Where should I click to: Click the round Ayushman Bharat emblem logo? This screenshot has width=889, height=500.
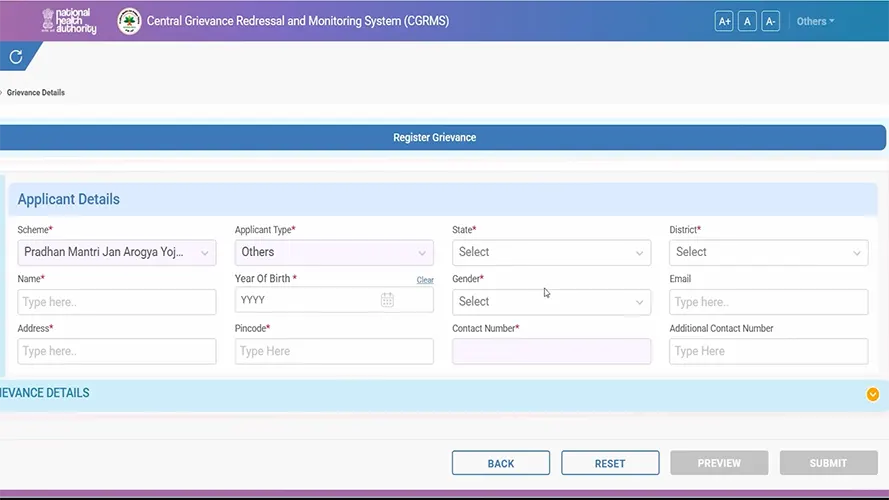[x=129, y=22]
